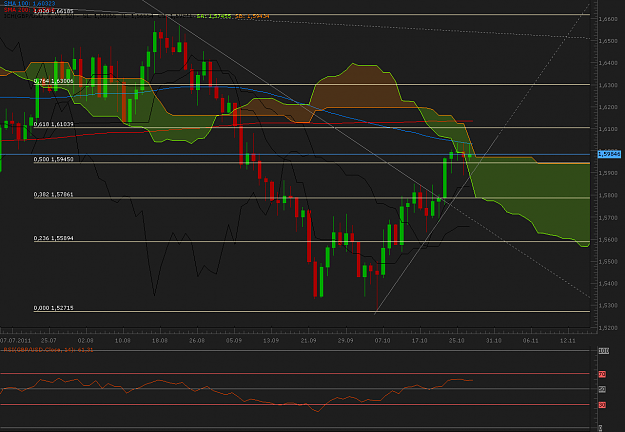This screenshot has height=432, width=625.
Task: Select the 0,764 1,63006 Fibonacci label
Action: click(x=53, y=81)
